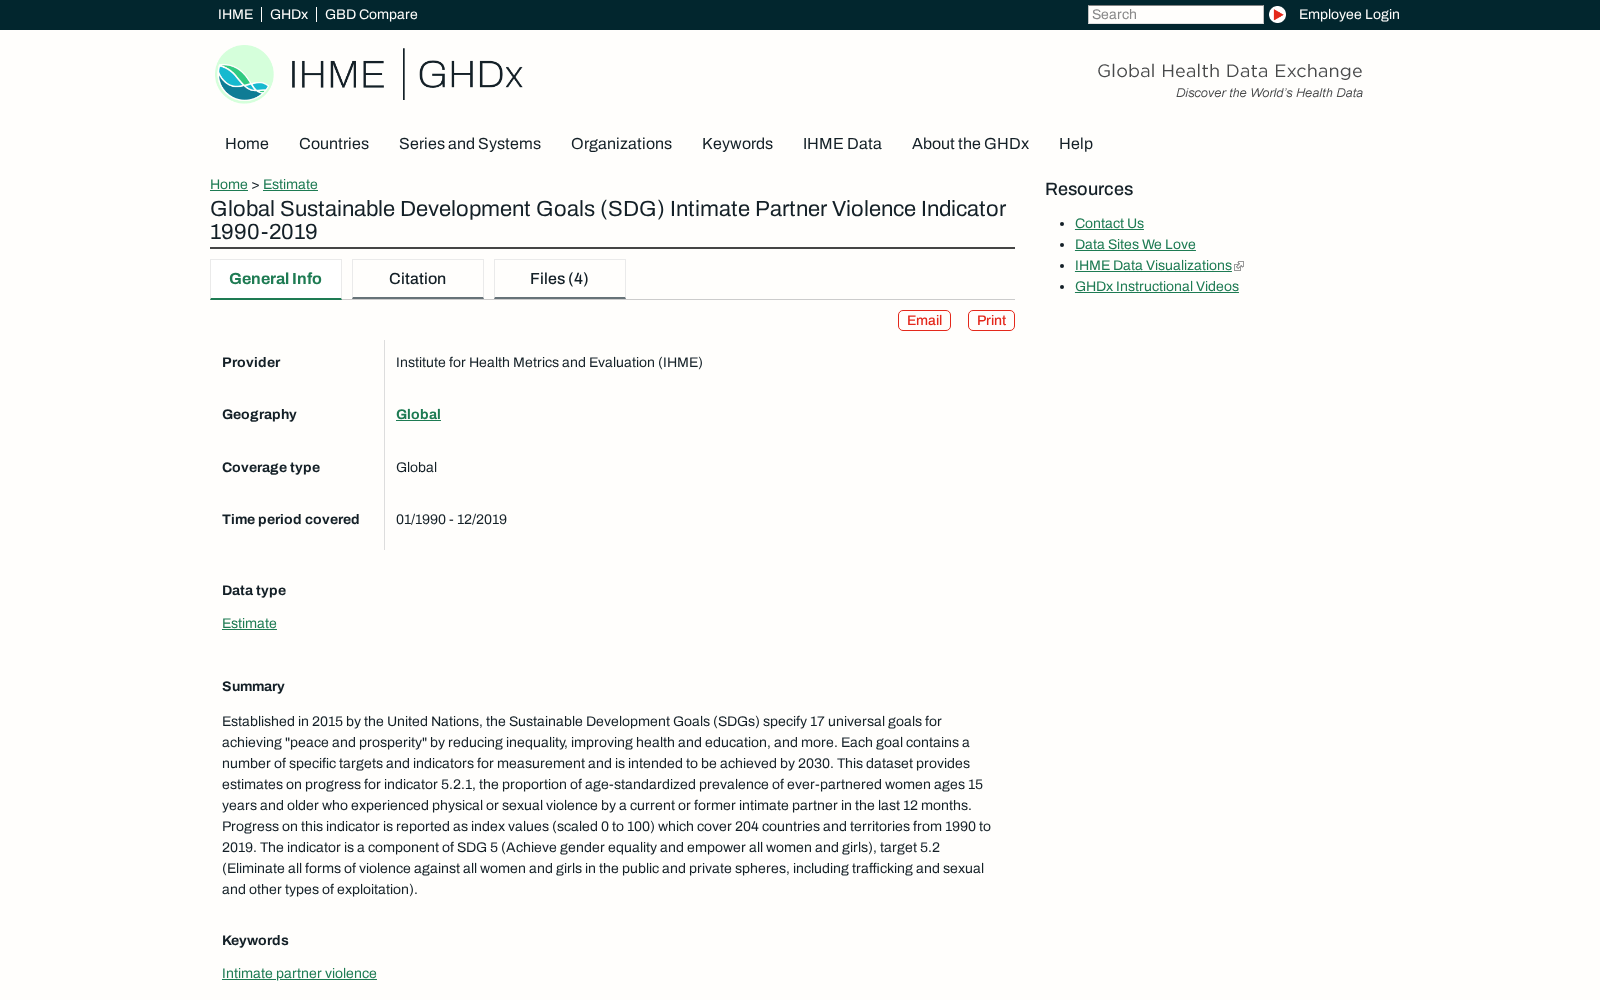The height and width of the screenshot is (1000, 1600).
Task: Click the time period value '01/1990 - 12/2019'
Action: [451, 520]
